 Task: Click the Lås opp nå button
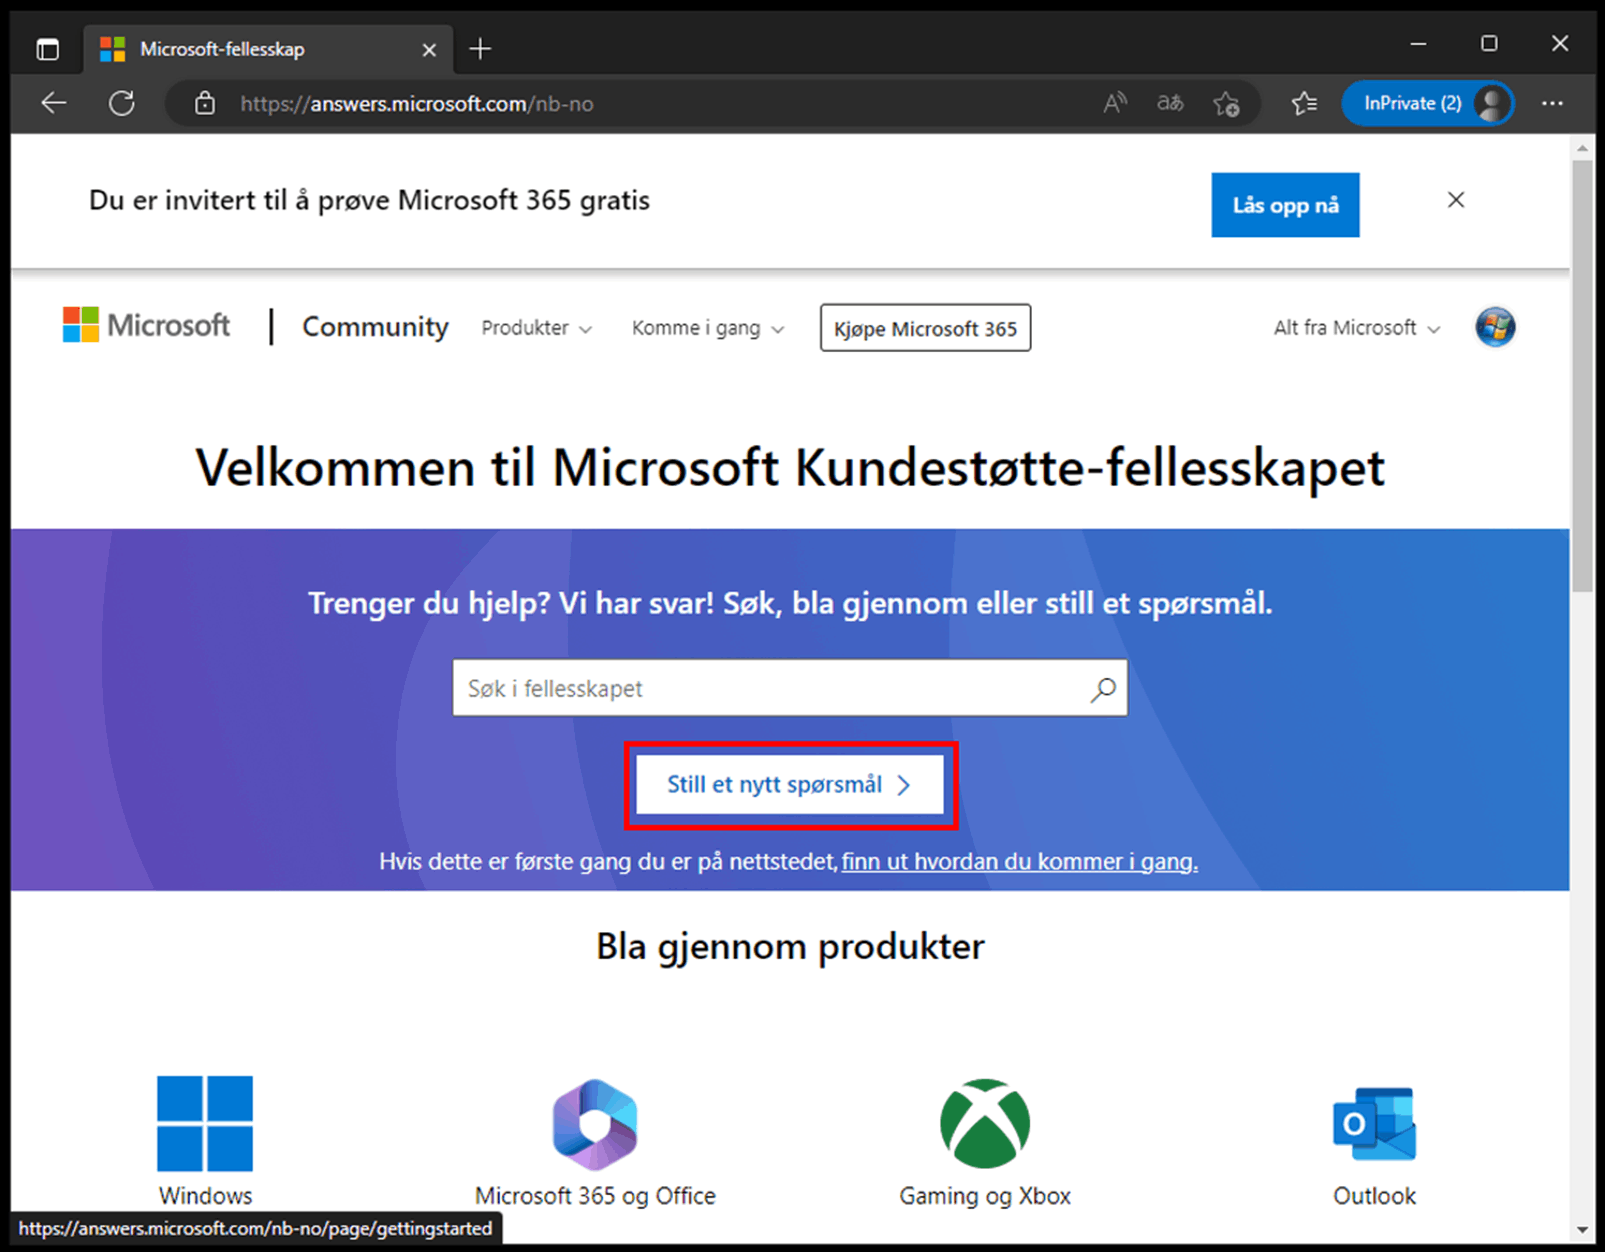coord(1285,205)
